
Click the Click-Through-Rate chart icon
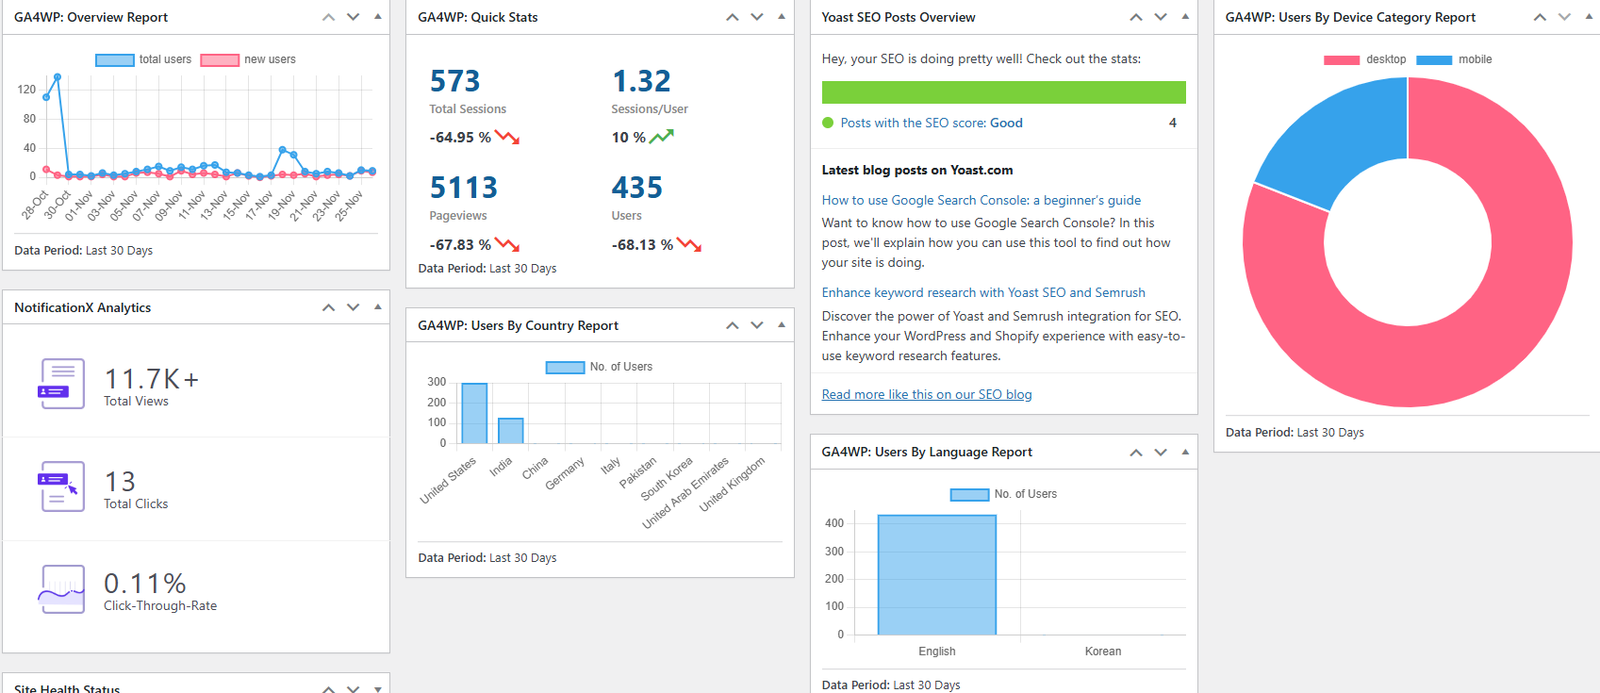point(62,588)
